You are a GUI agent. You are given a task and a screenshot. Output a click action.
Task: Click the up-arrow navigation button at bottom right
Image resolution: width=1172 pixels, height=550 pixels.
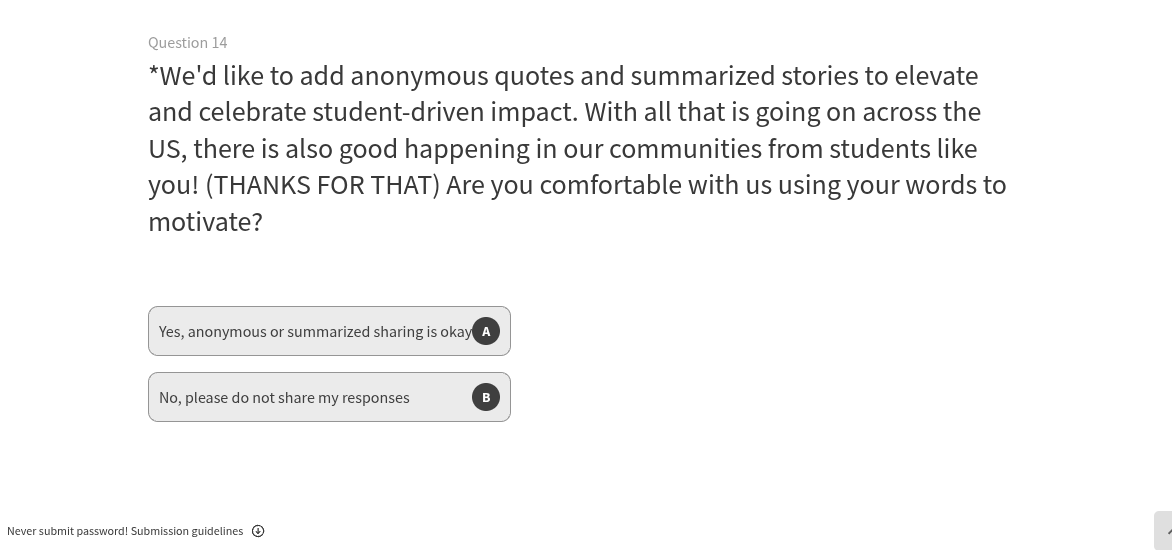click(1165, 531)
